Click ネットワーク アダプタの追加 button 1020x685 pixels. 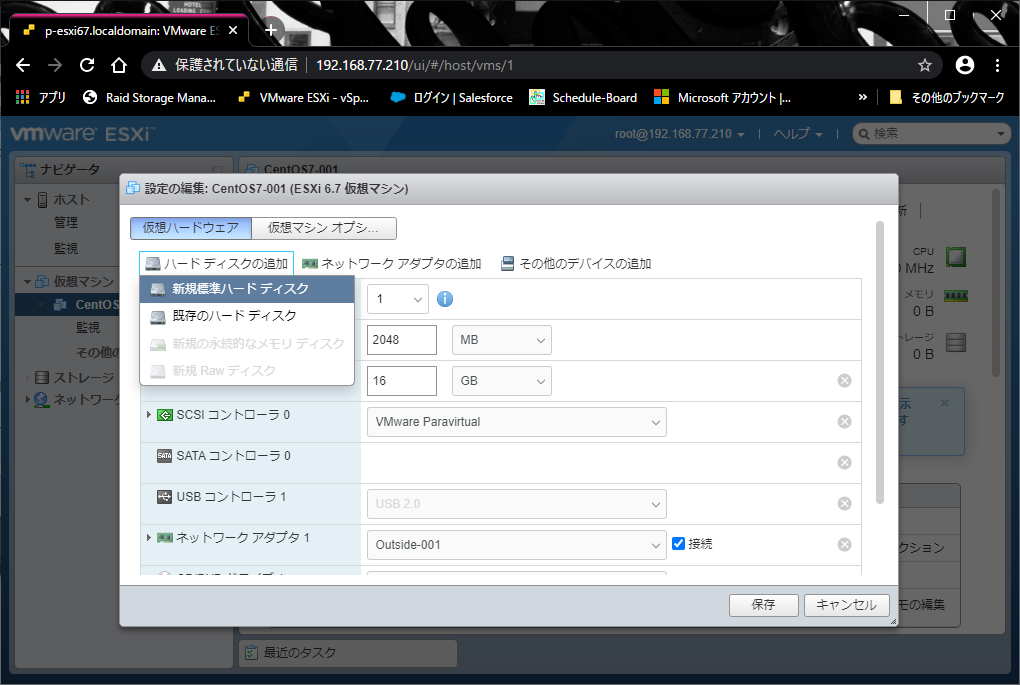pyautogui.click(x=392, y=263)
